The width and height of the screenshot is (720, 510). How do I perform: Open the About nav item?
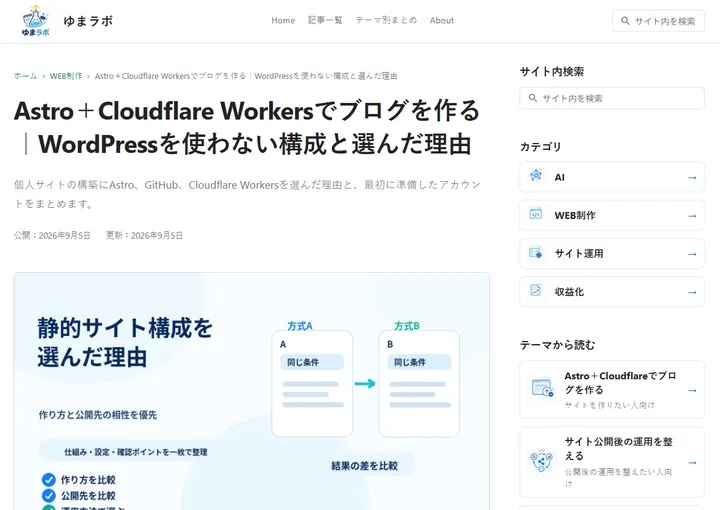pyautogui.click(x=442, y=20)
